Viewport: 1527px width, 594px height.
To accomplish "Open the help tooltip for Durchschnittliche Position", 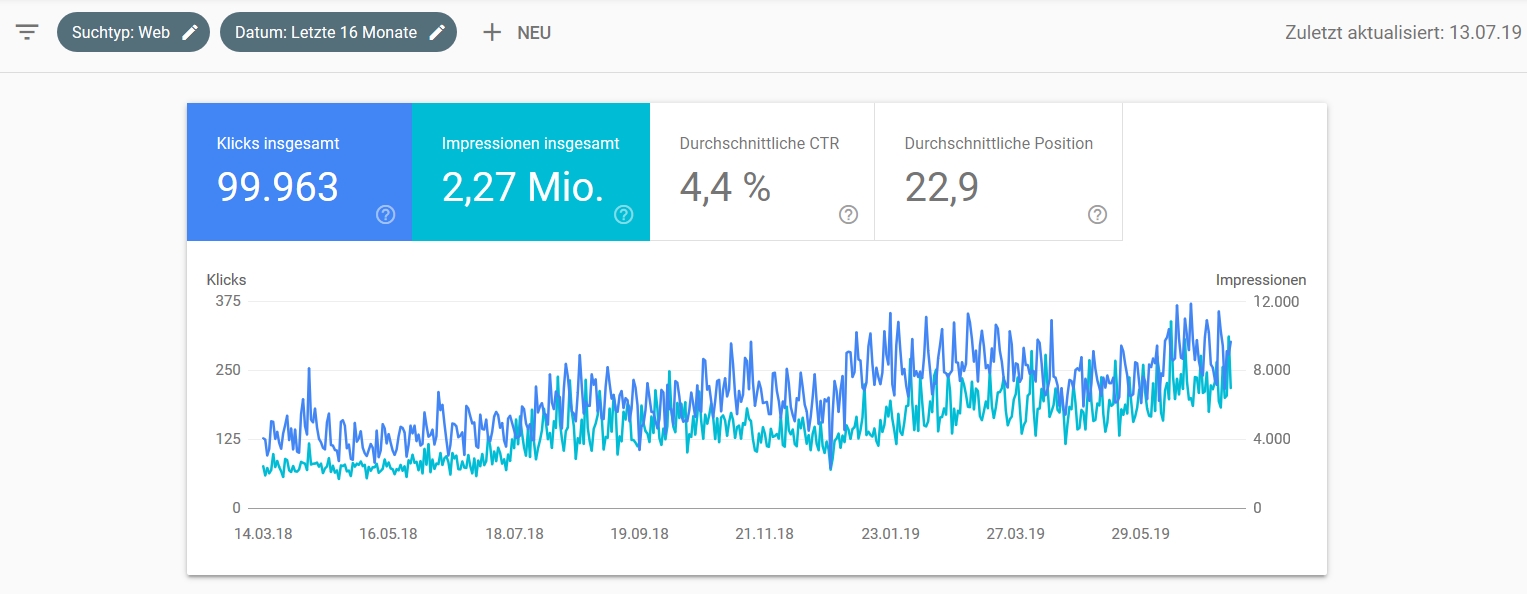I will pos(1096,214).
